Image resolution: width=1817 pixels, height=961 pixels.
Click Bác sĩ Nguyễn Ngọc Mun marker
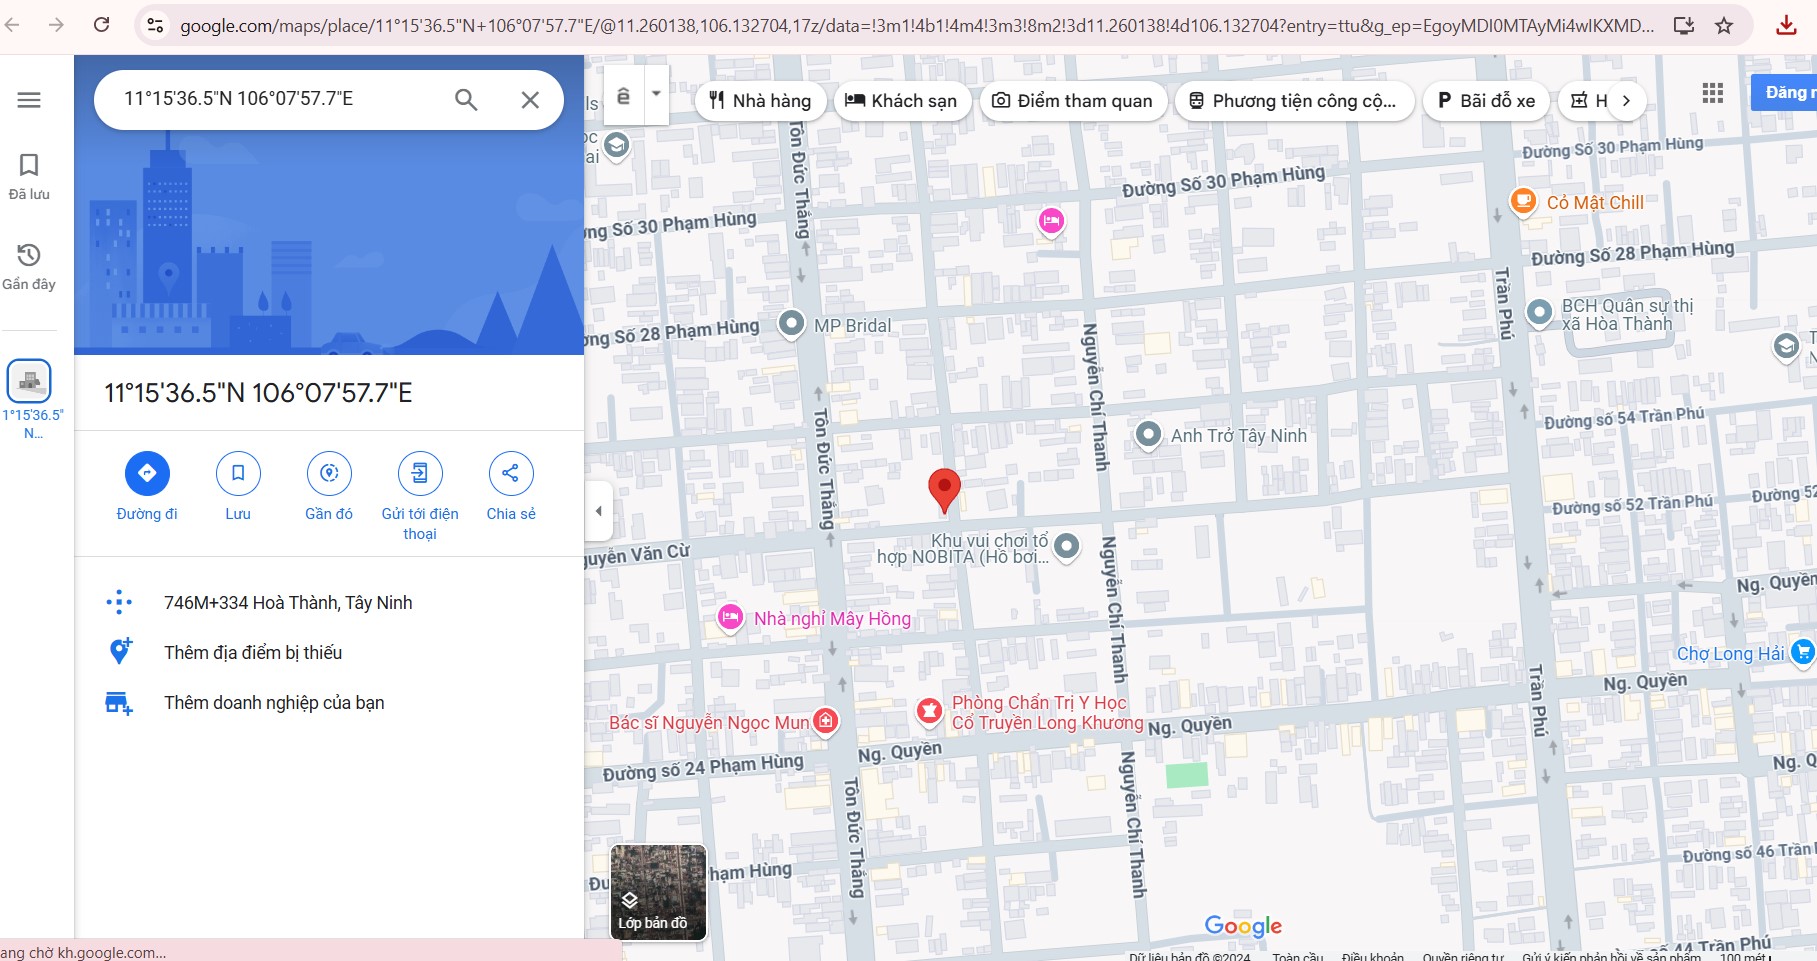click(x=825, y=720)
